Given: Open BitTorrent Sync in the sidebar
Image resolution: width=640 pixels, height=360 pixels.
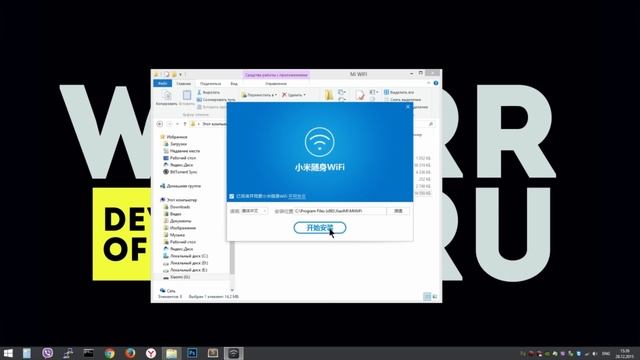Looking at the screenshot, I should 180,172.
